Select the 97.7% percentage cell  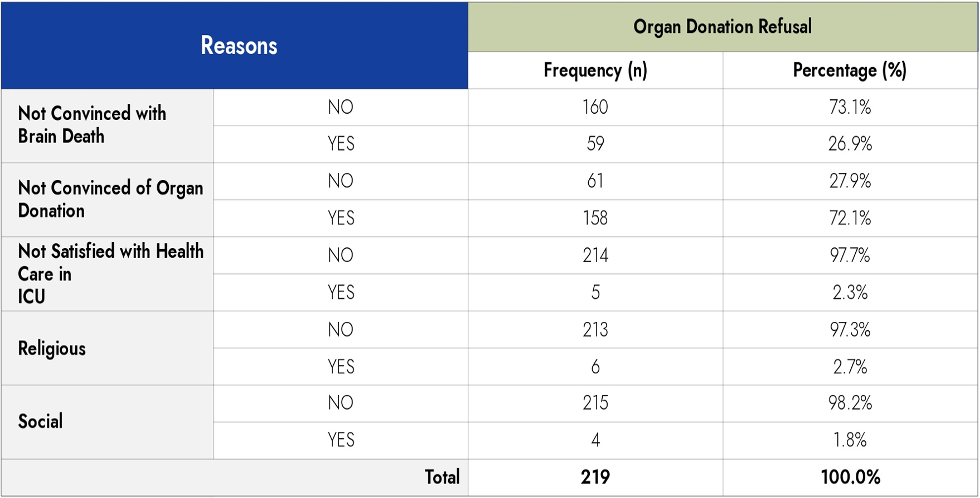[x=849, y=255]
